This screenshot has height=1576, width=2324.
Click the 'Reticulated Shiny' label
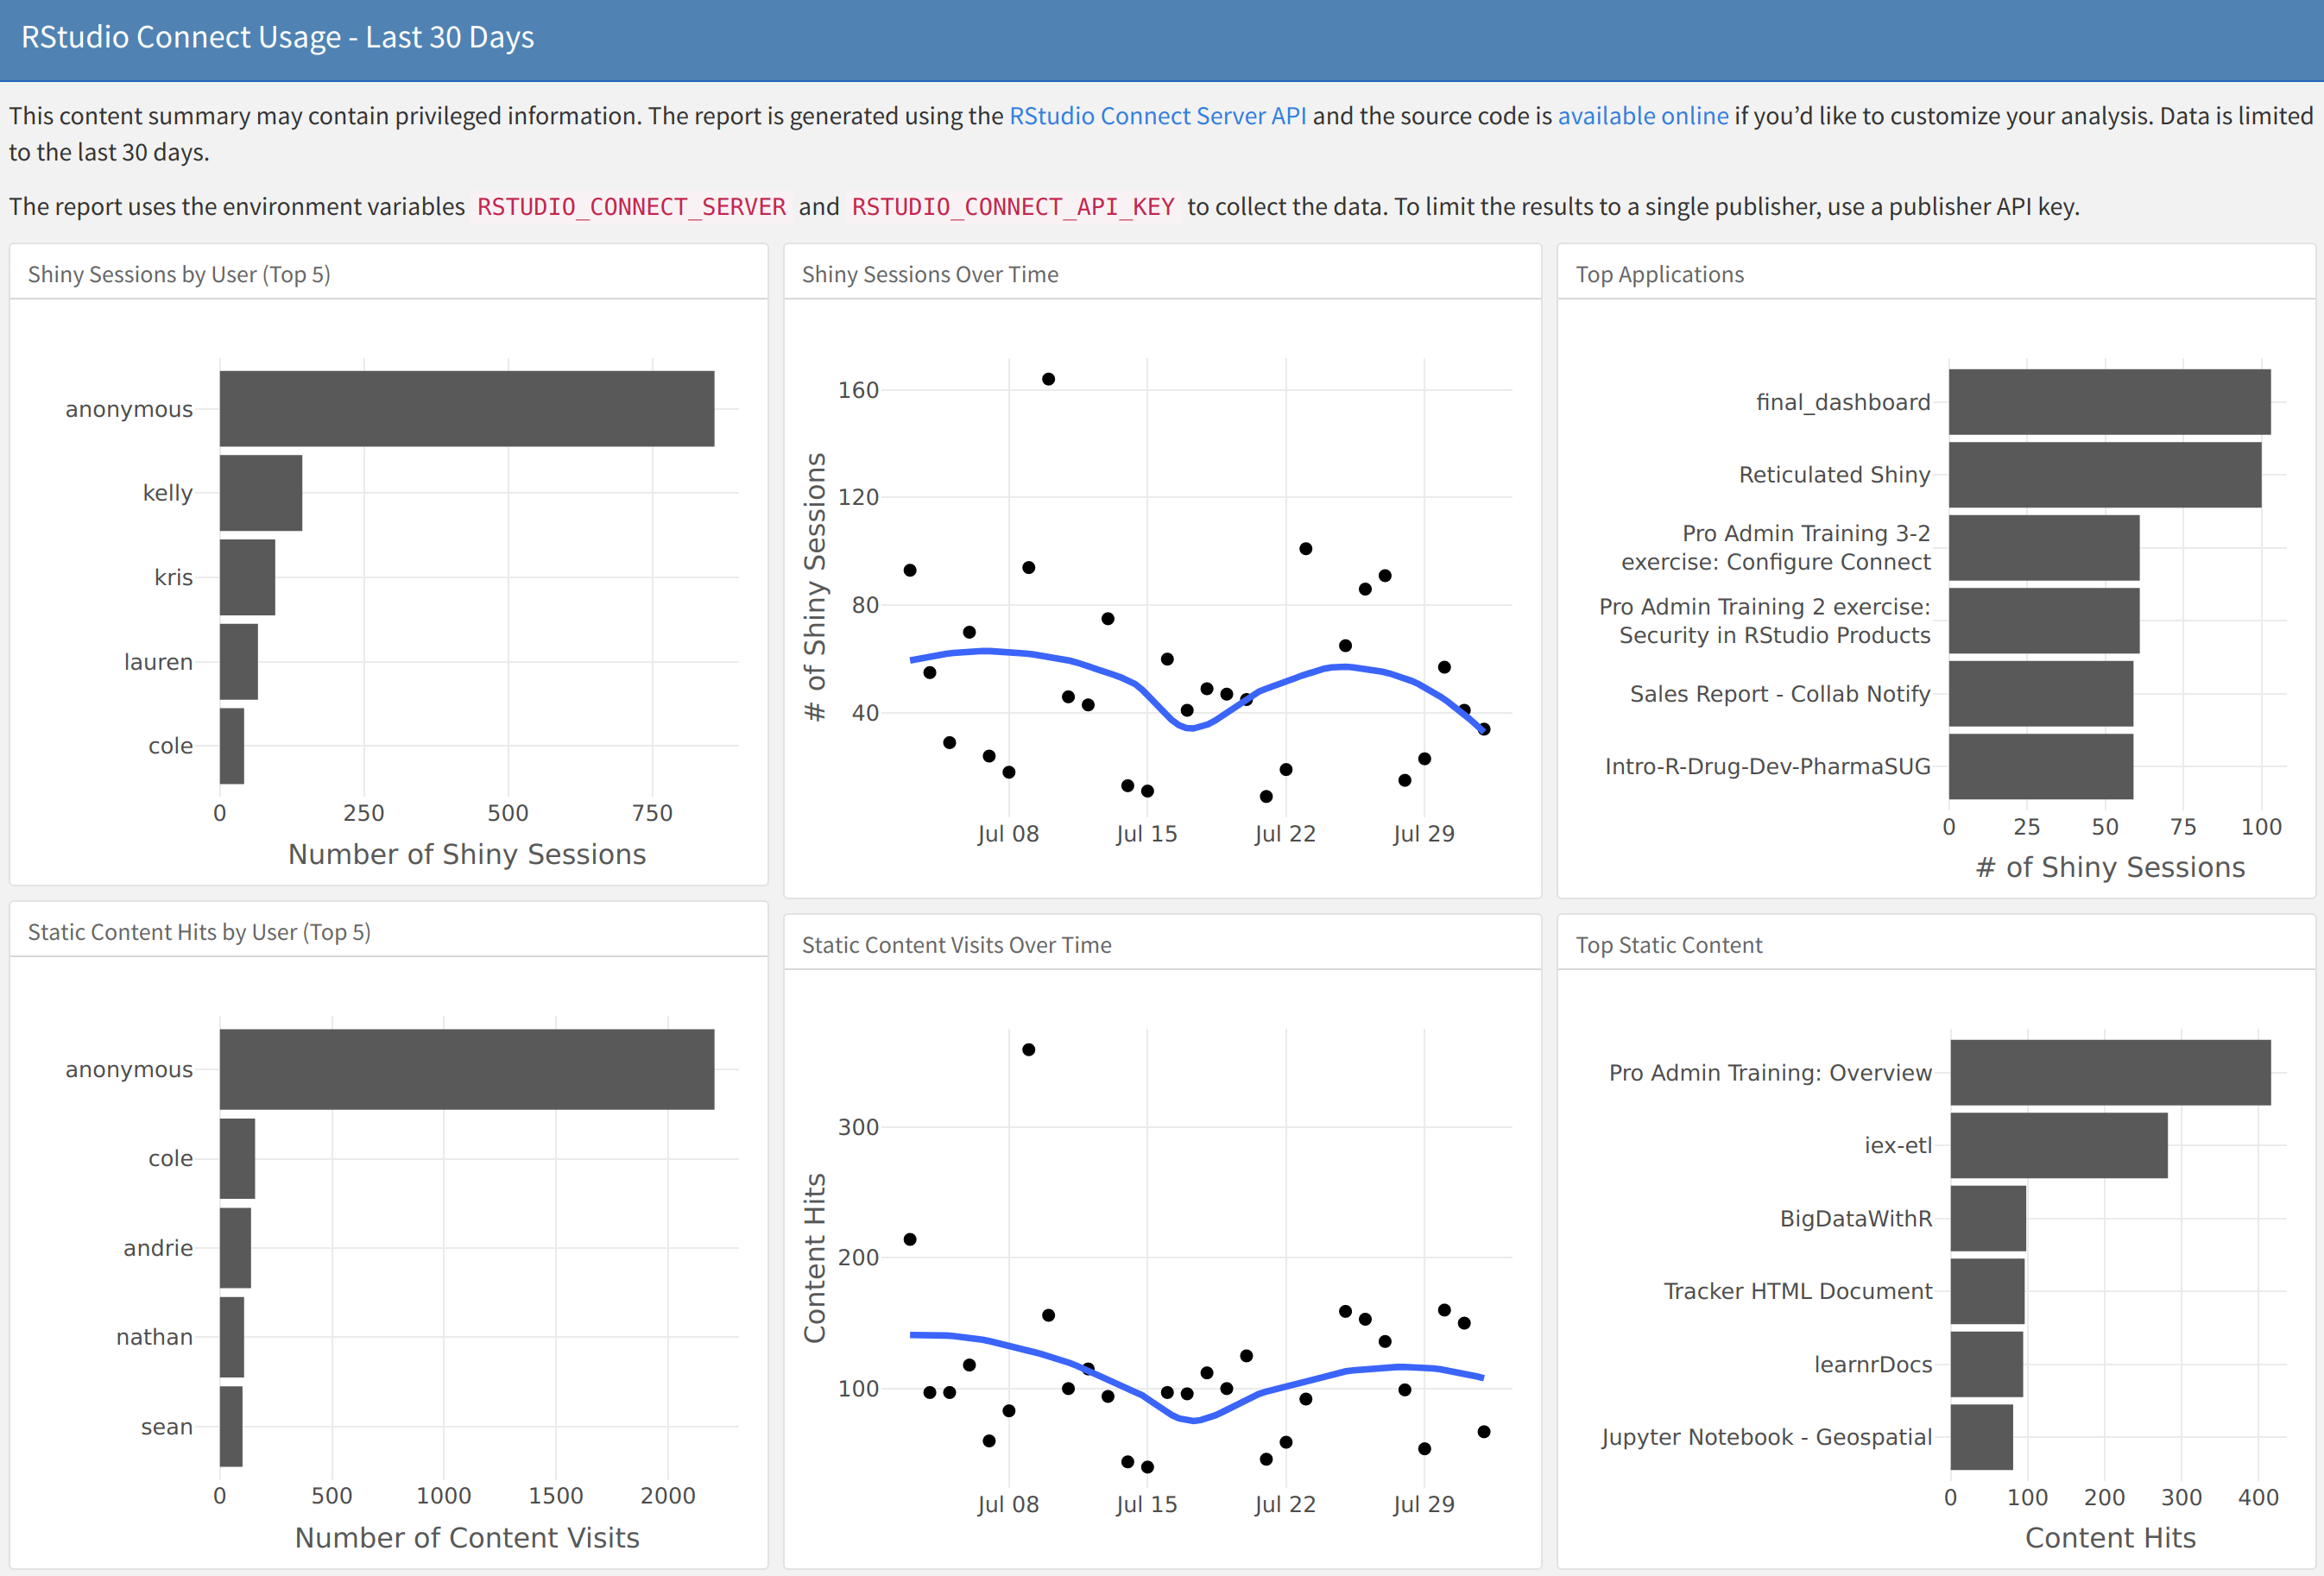coord(1834,475)
